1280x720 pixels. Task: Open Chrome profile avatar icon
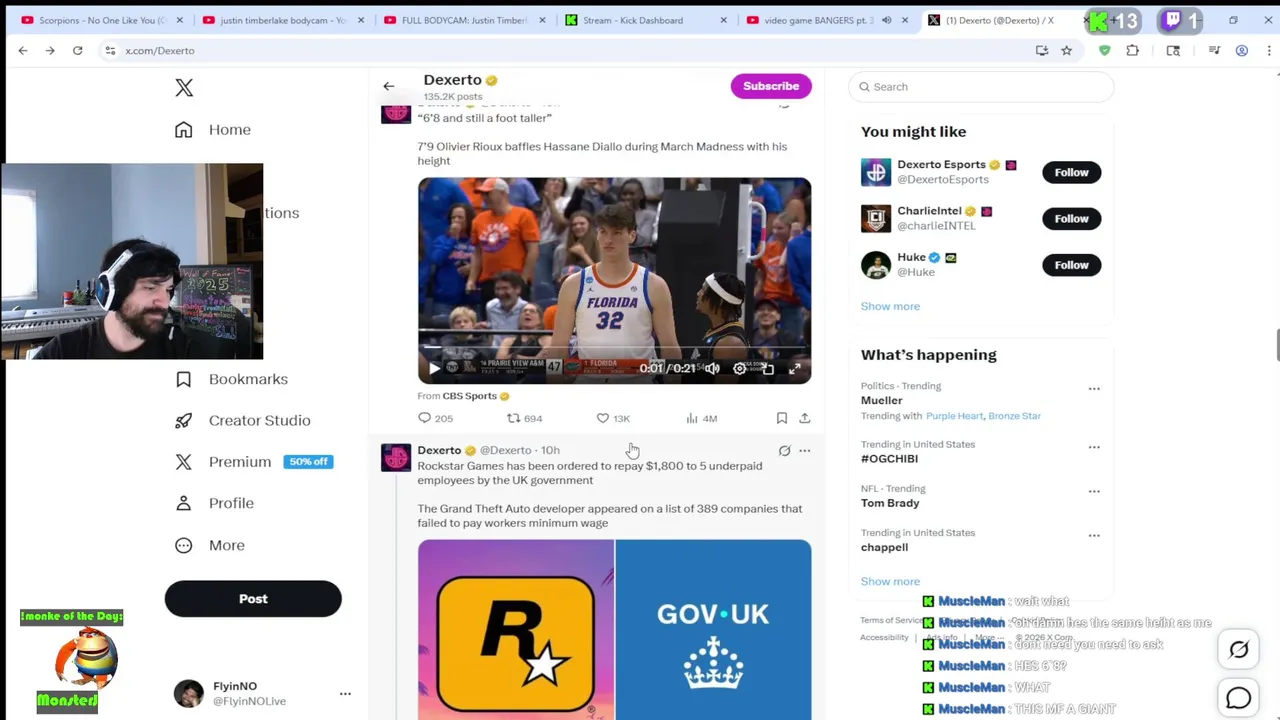point(1242,50)
